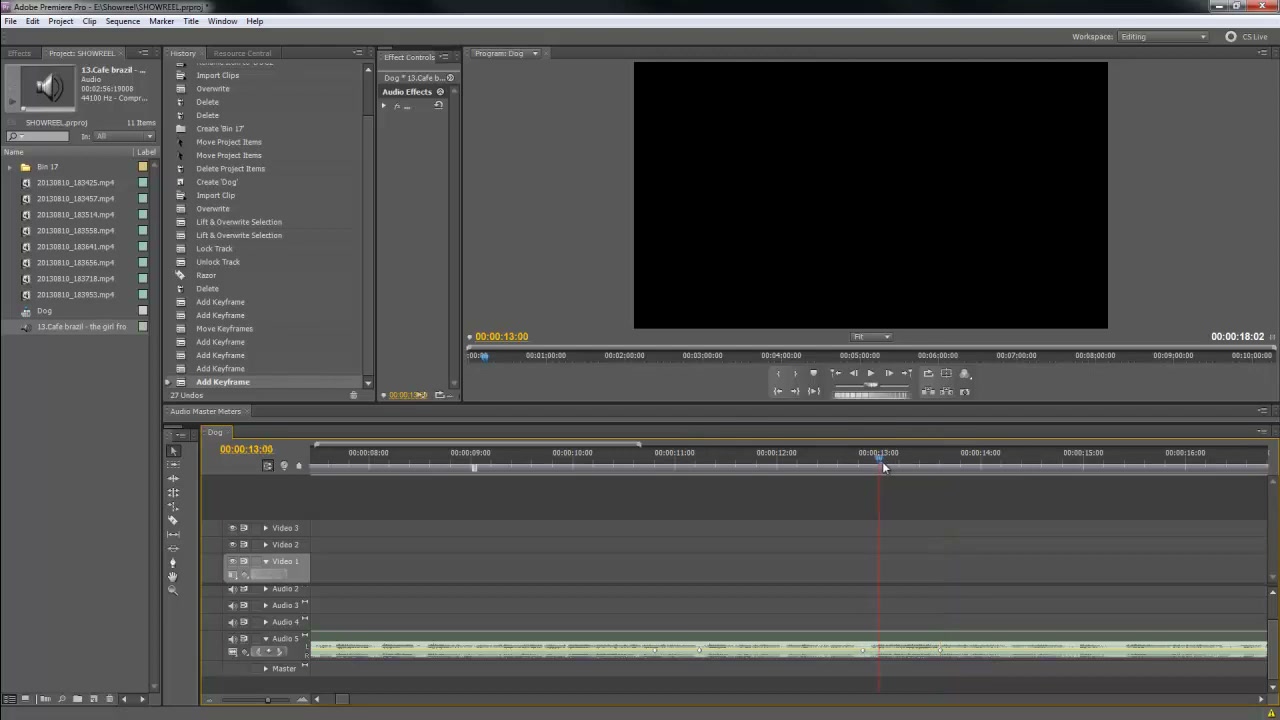This screenshot has width=1280, height=720.
Task: Select the Rate Stretch tool
Action: pyautogui.click(x=173, y=506)
